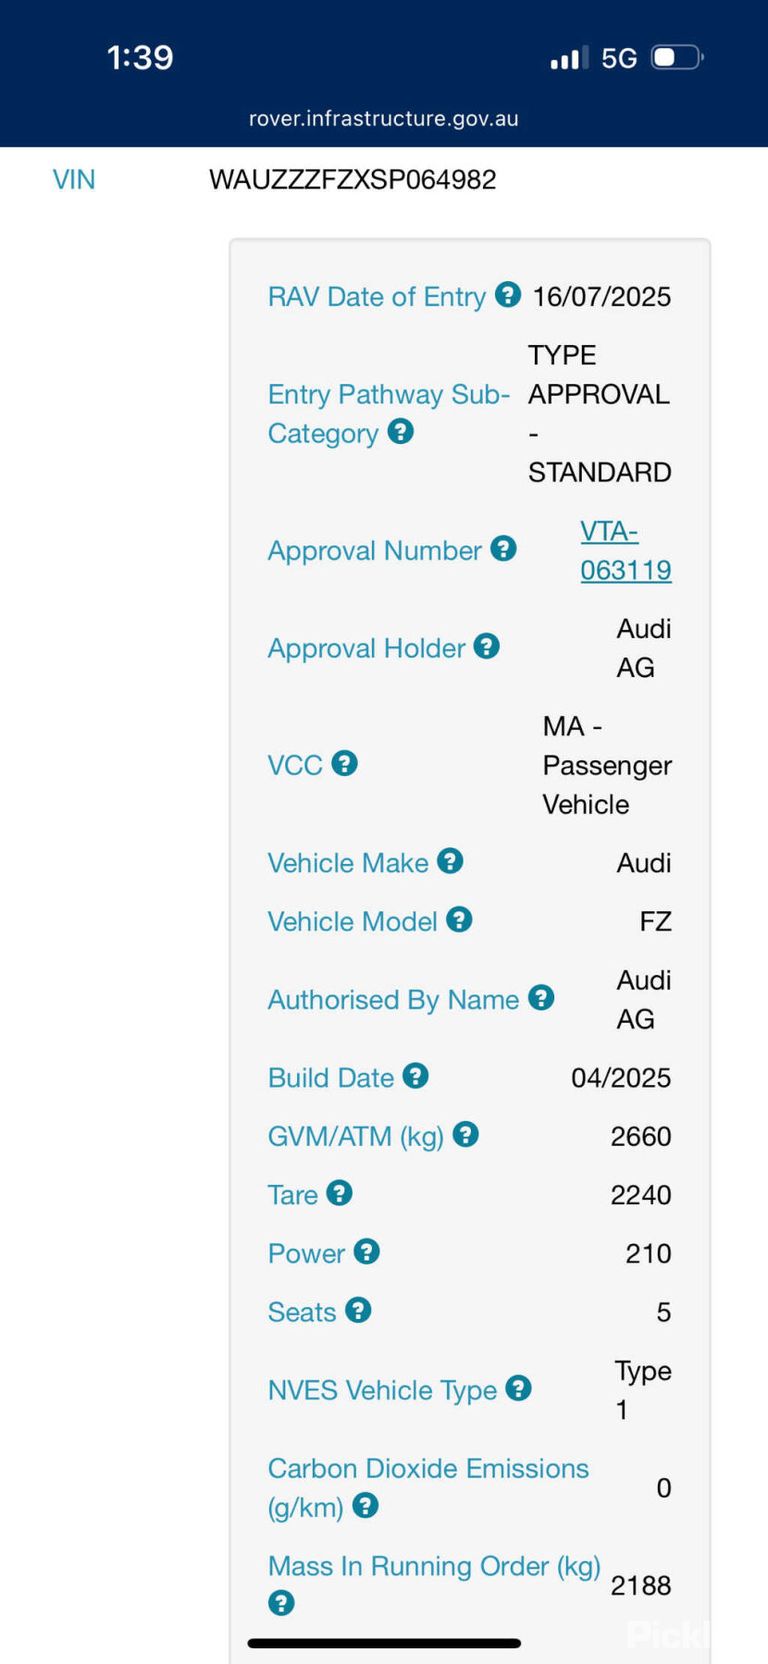Click the VCC question mark icon
768x1664 pixels.
344,763
